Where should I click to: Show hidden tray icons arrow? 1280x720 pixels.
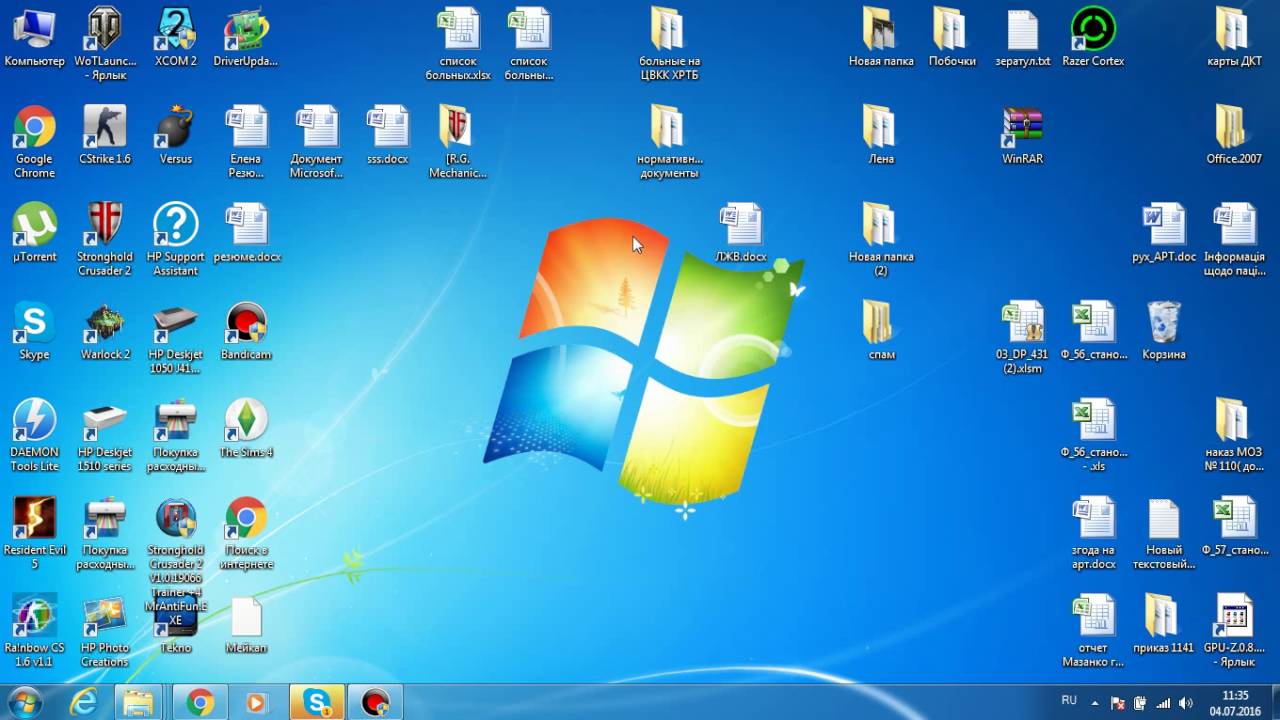click(x=1095, y=703)
